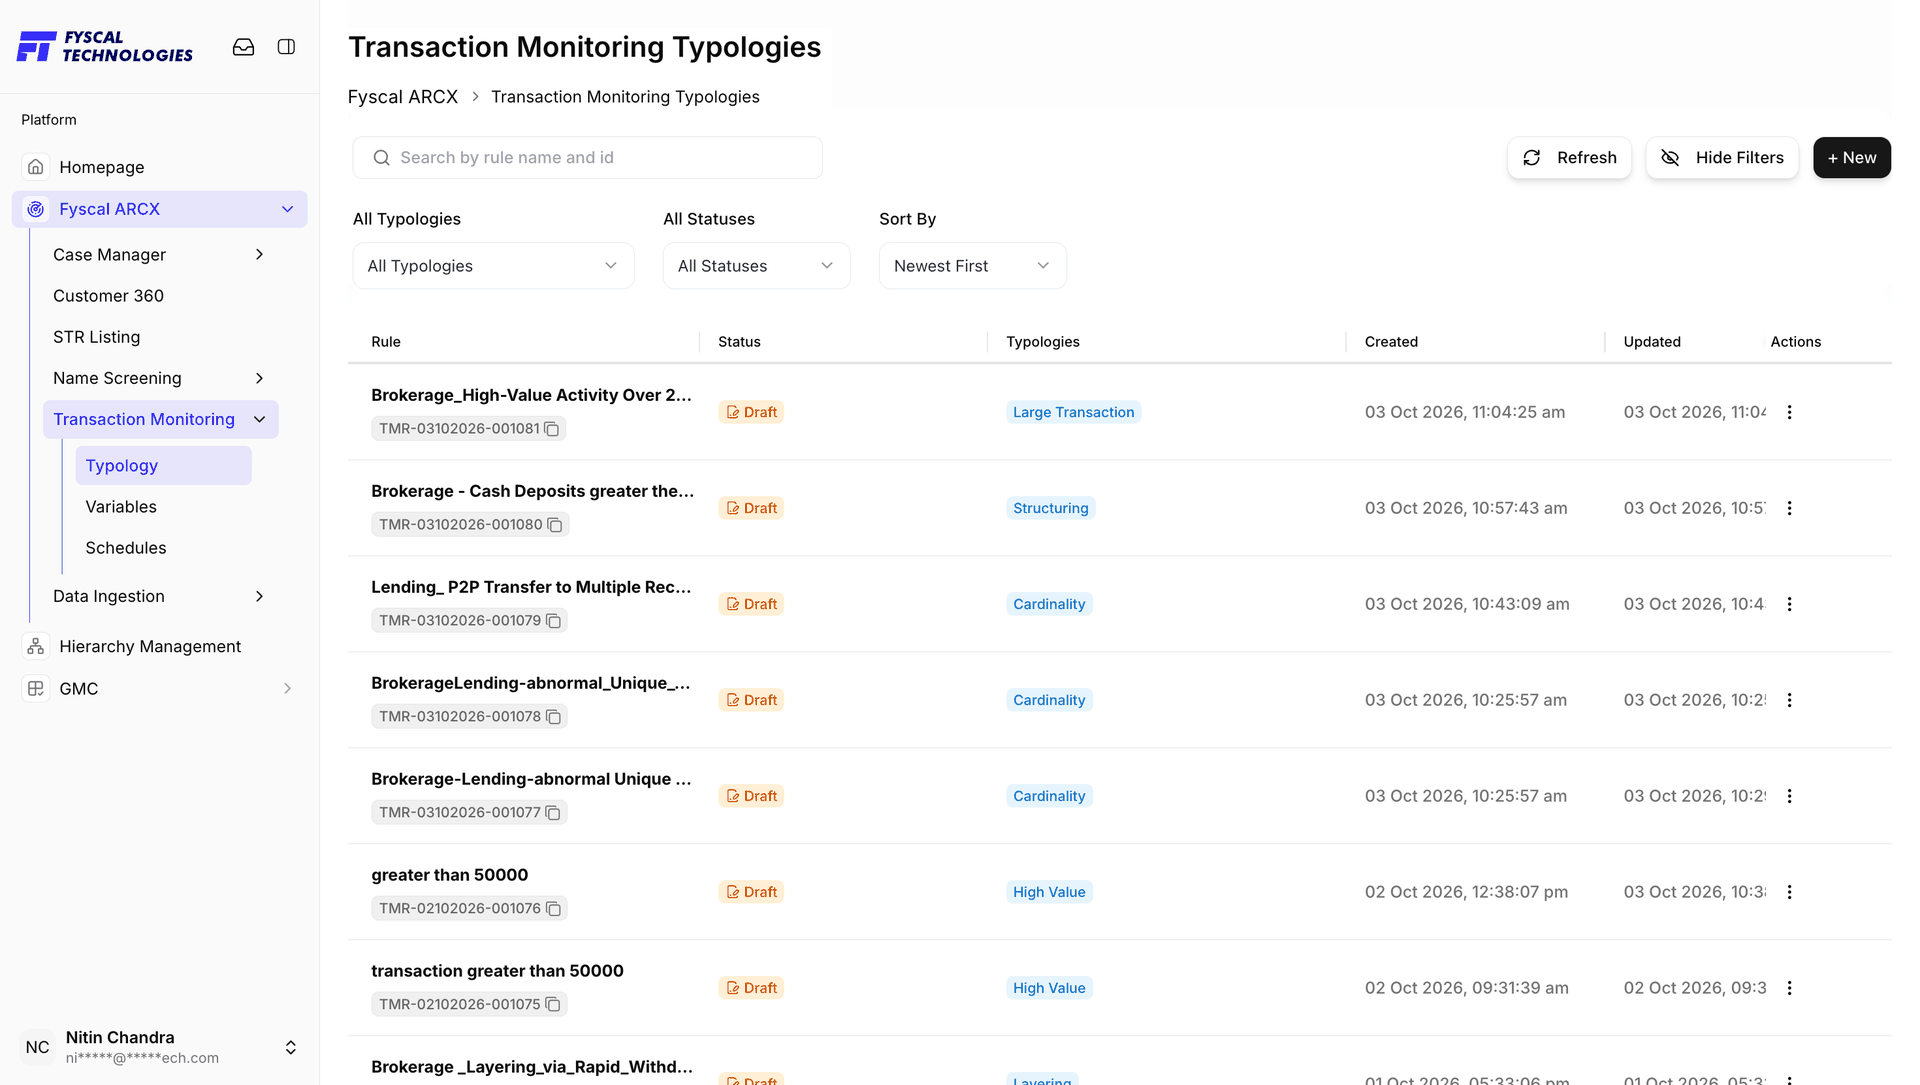Copy rule ID TMR-02102026-001076
1920x1085 pixels.
click(553, 908)
